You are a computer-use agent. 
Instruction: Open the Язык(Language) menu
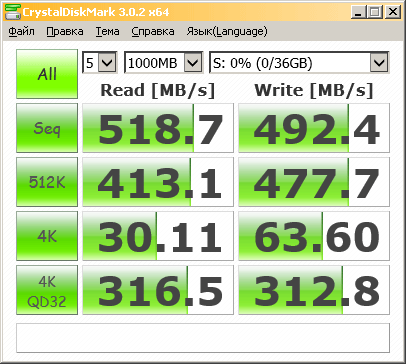click(227, 31)
